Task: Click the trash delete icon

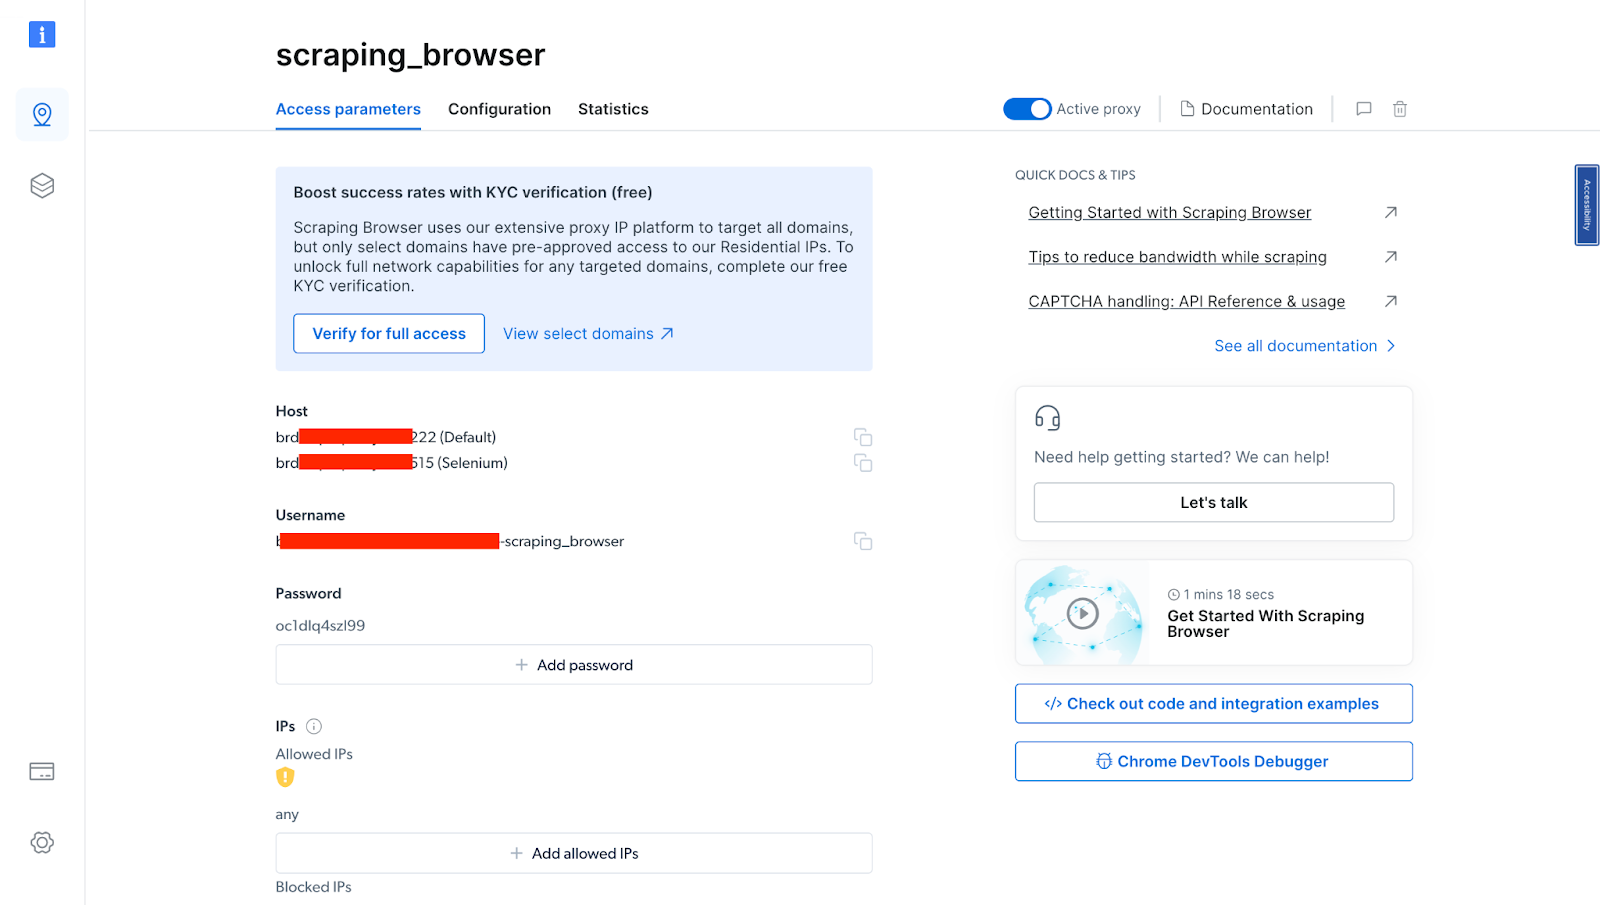Action: [1400, 109]
